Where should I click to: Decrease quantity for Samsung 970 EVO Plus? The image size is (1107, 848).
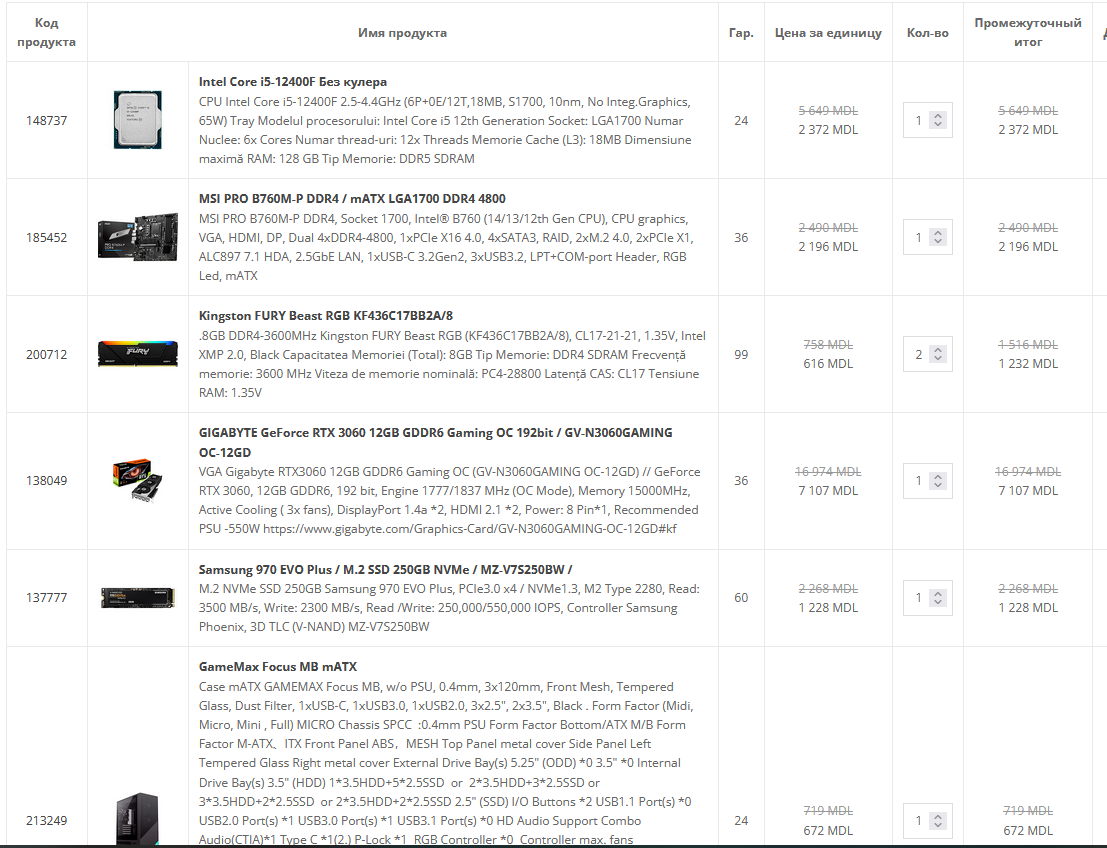coord(938,602)
